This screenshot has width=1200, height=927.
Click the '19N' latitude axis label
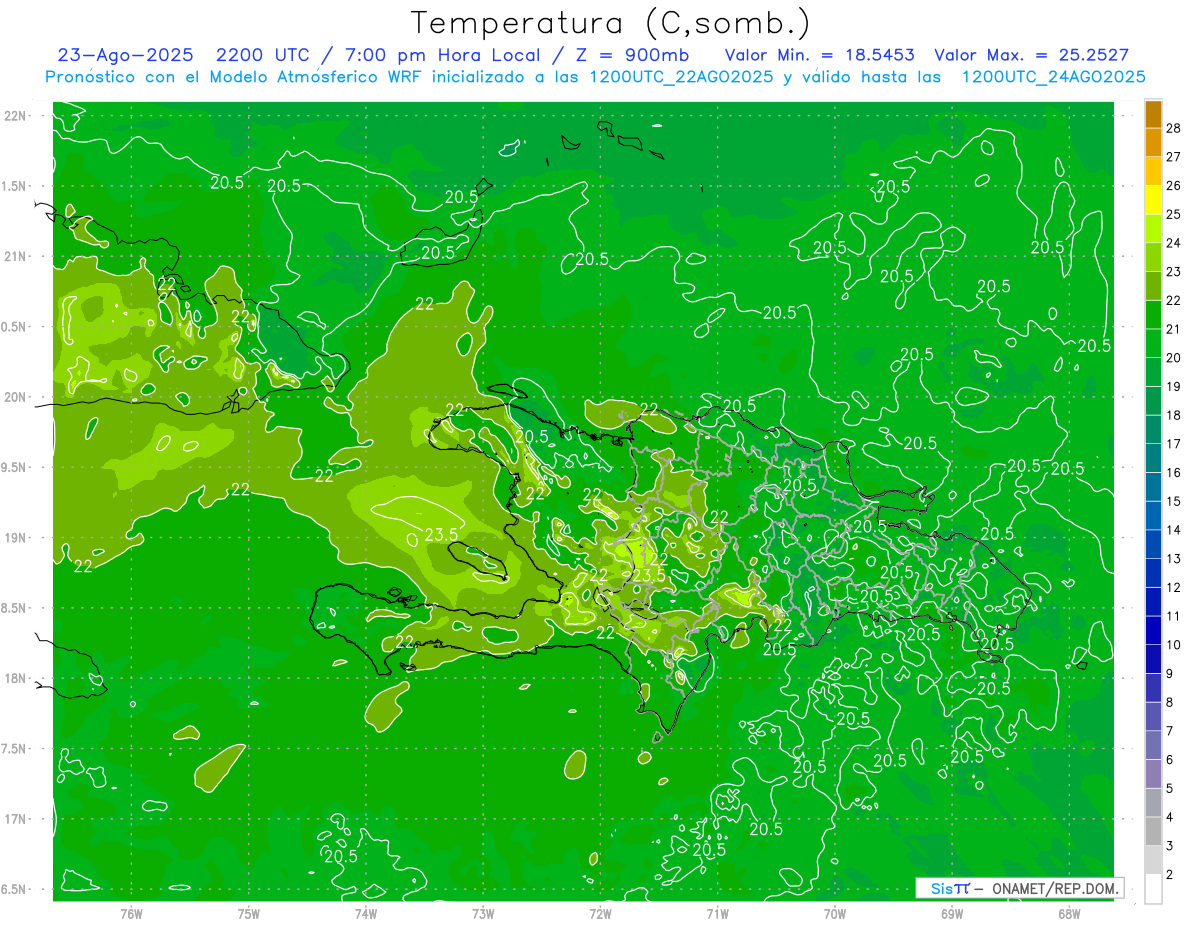pyautogui.click(x=16, y=538)
